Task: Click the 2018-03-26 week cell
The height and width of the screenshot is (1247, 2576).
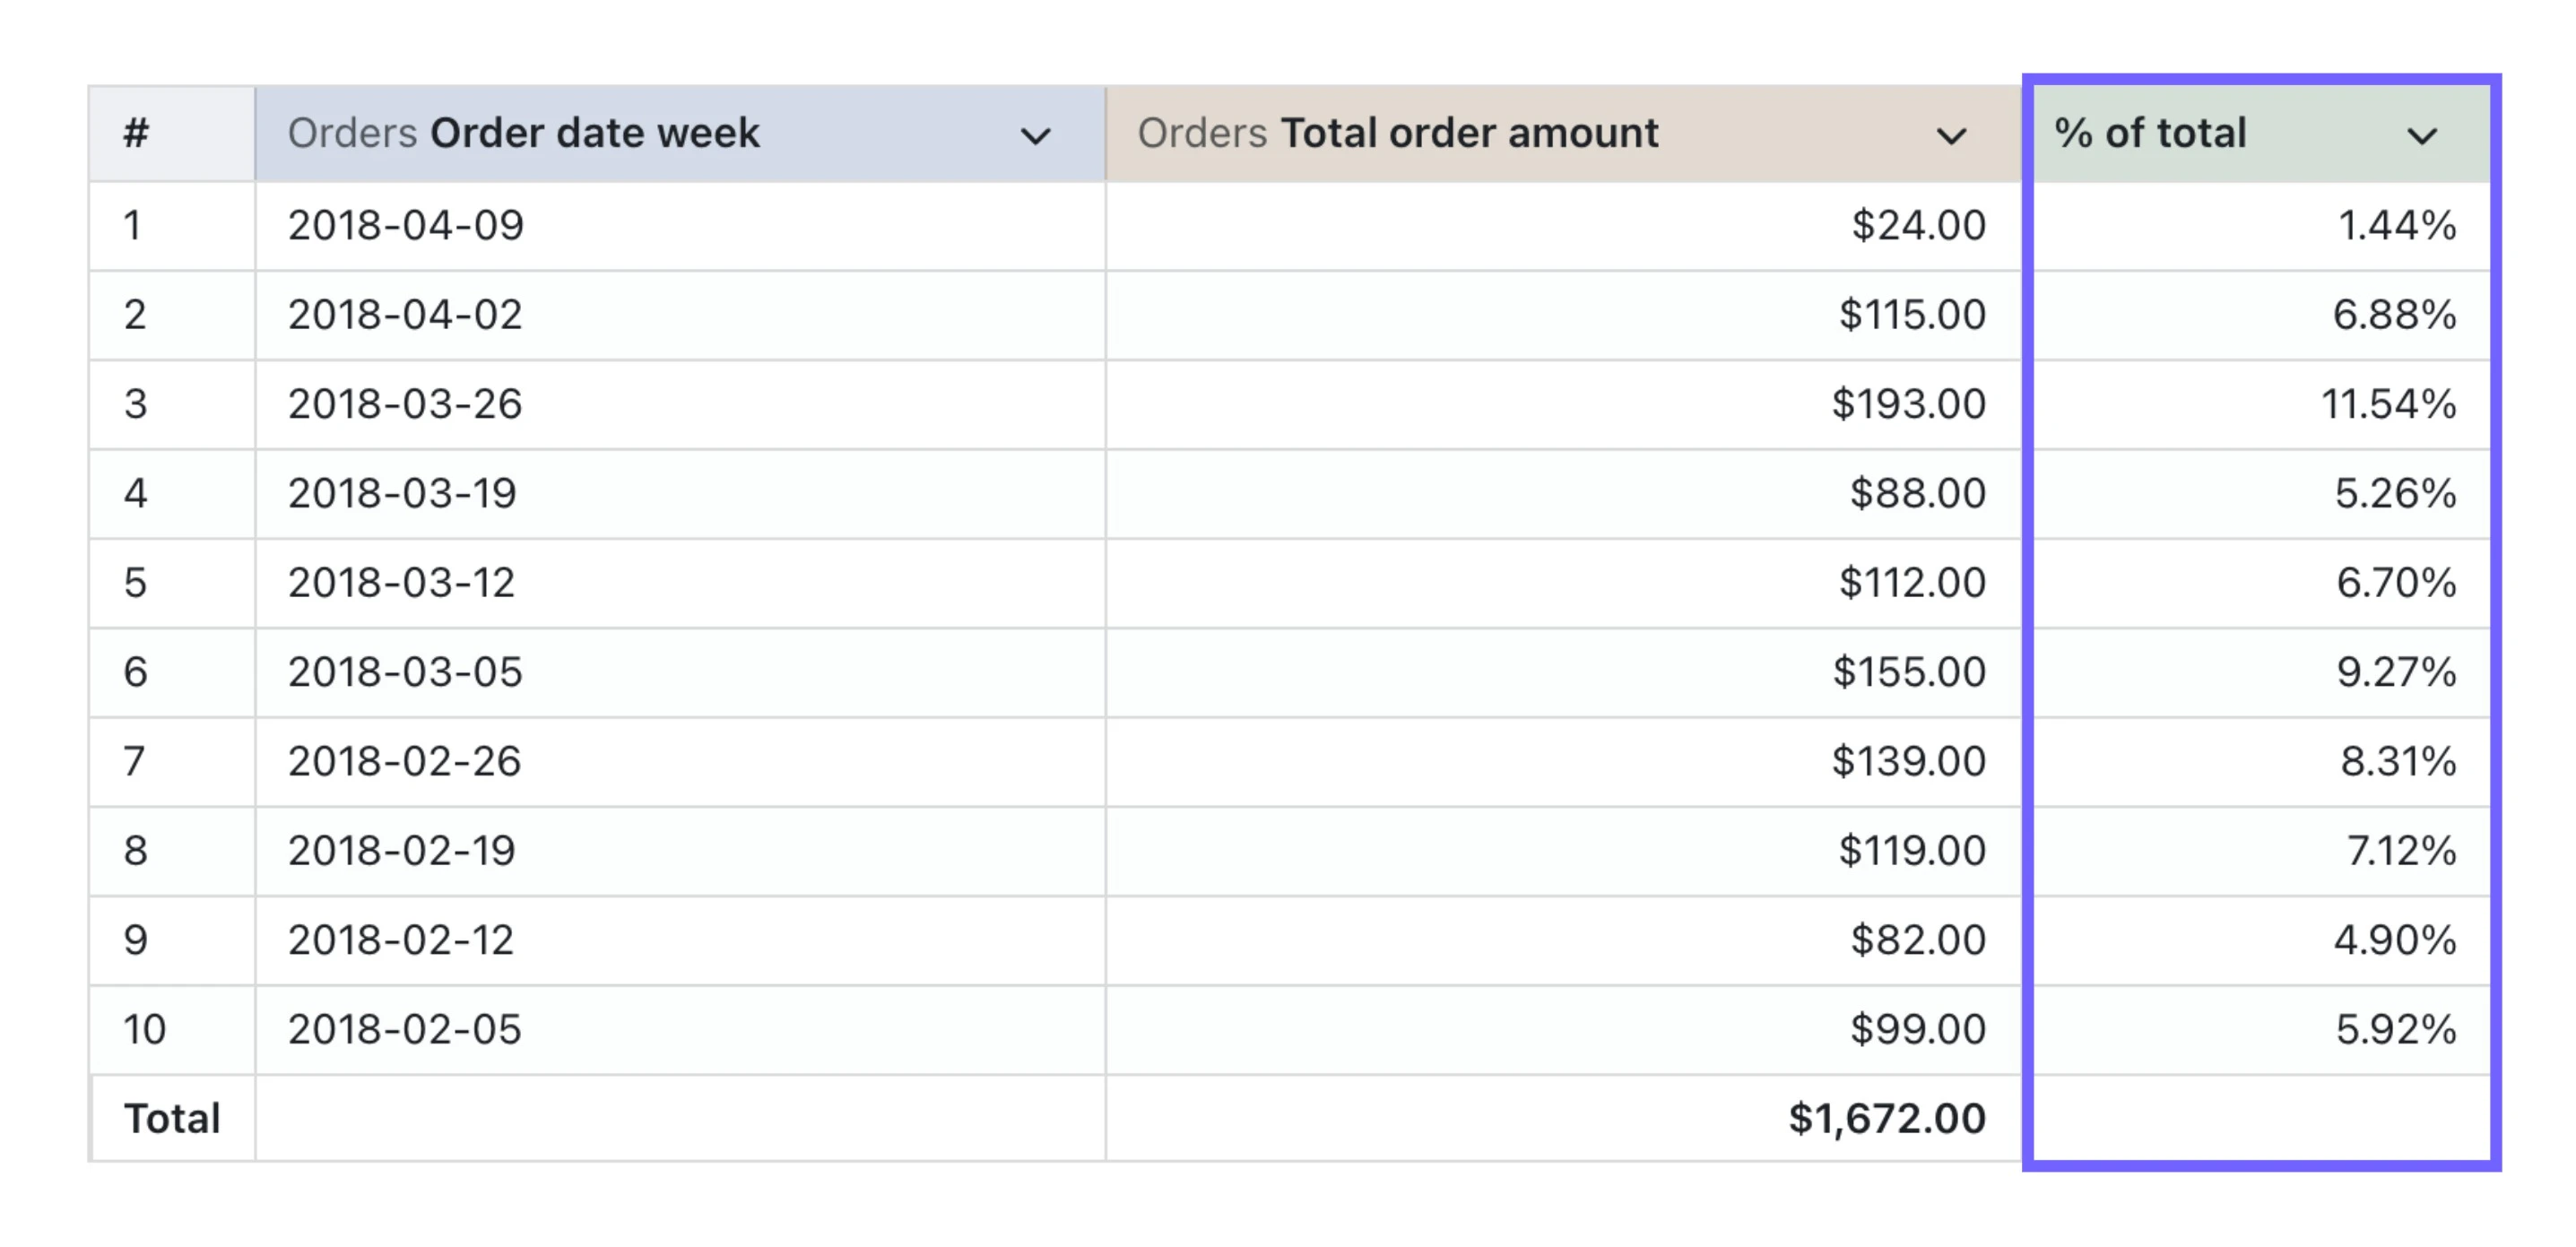Action: pos(405,405)
